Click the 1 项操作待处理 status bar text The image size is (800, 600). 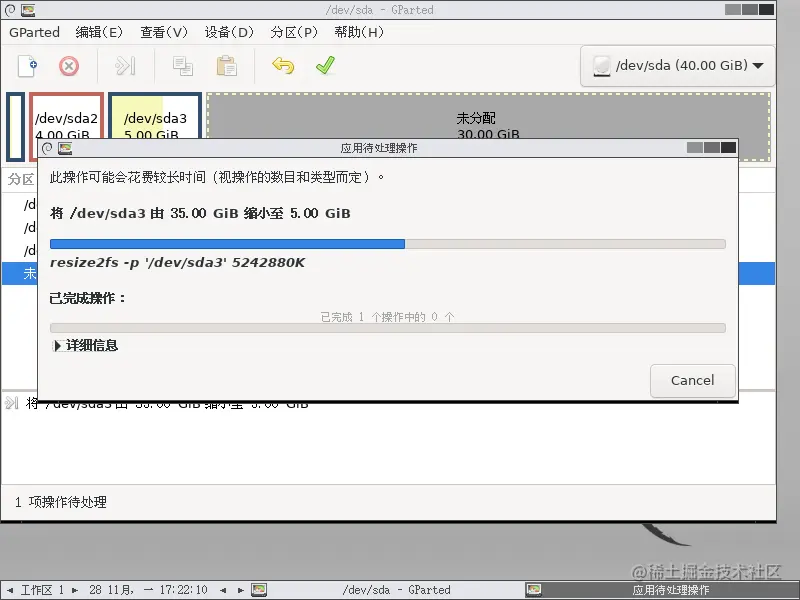61,502
